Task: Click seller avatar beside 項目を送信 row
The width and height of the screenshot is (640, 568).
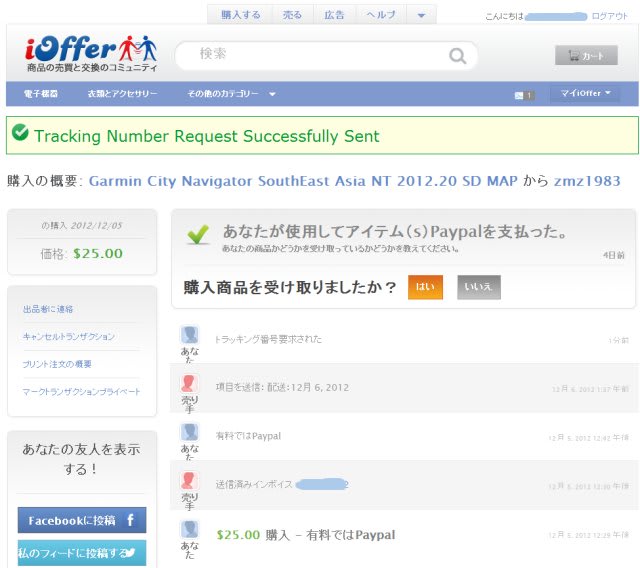Action: click(189, 383)
